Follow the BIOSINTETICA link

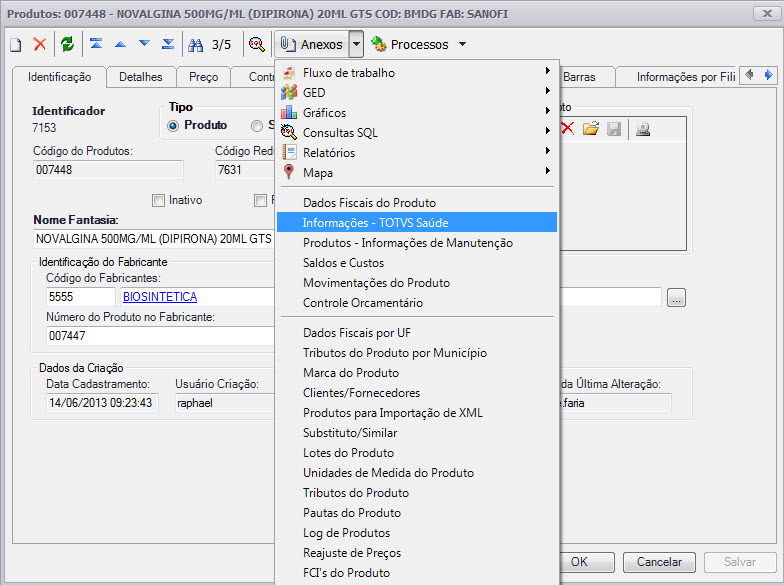160,296
